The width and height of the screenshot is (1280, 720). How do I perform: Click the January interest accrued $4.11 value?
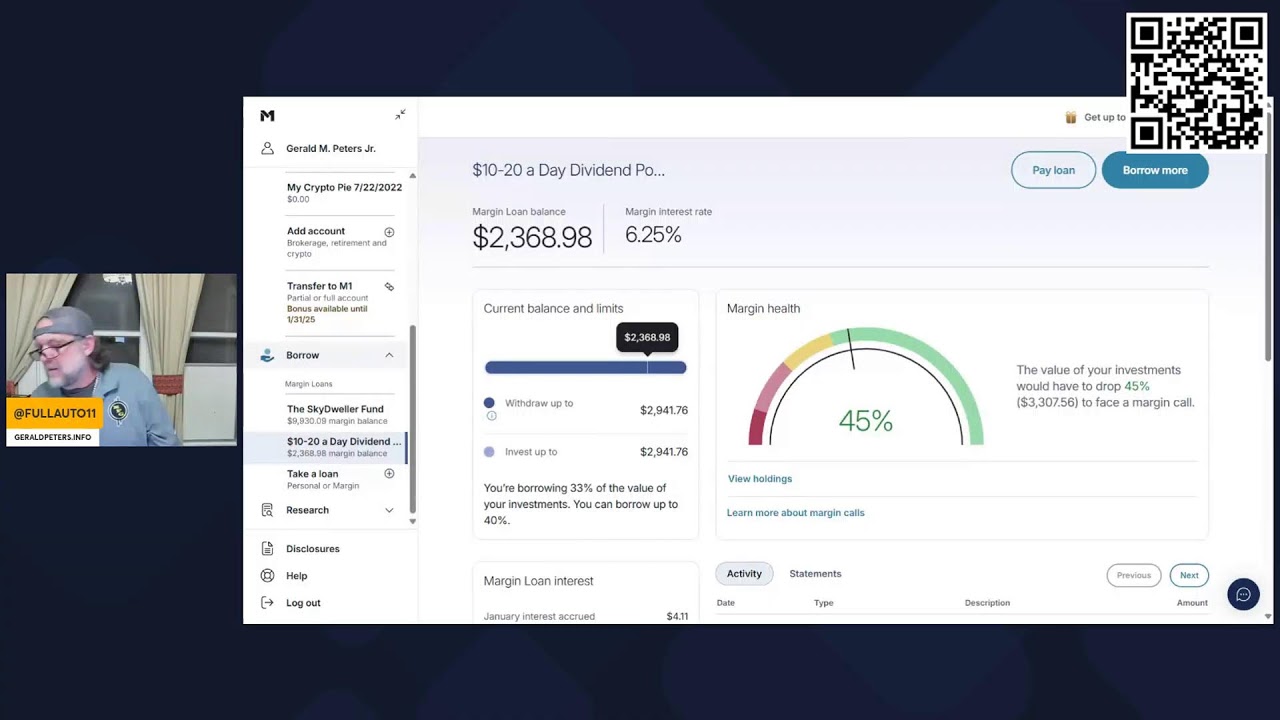click(677, 617)
